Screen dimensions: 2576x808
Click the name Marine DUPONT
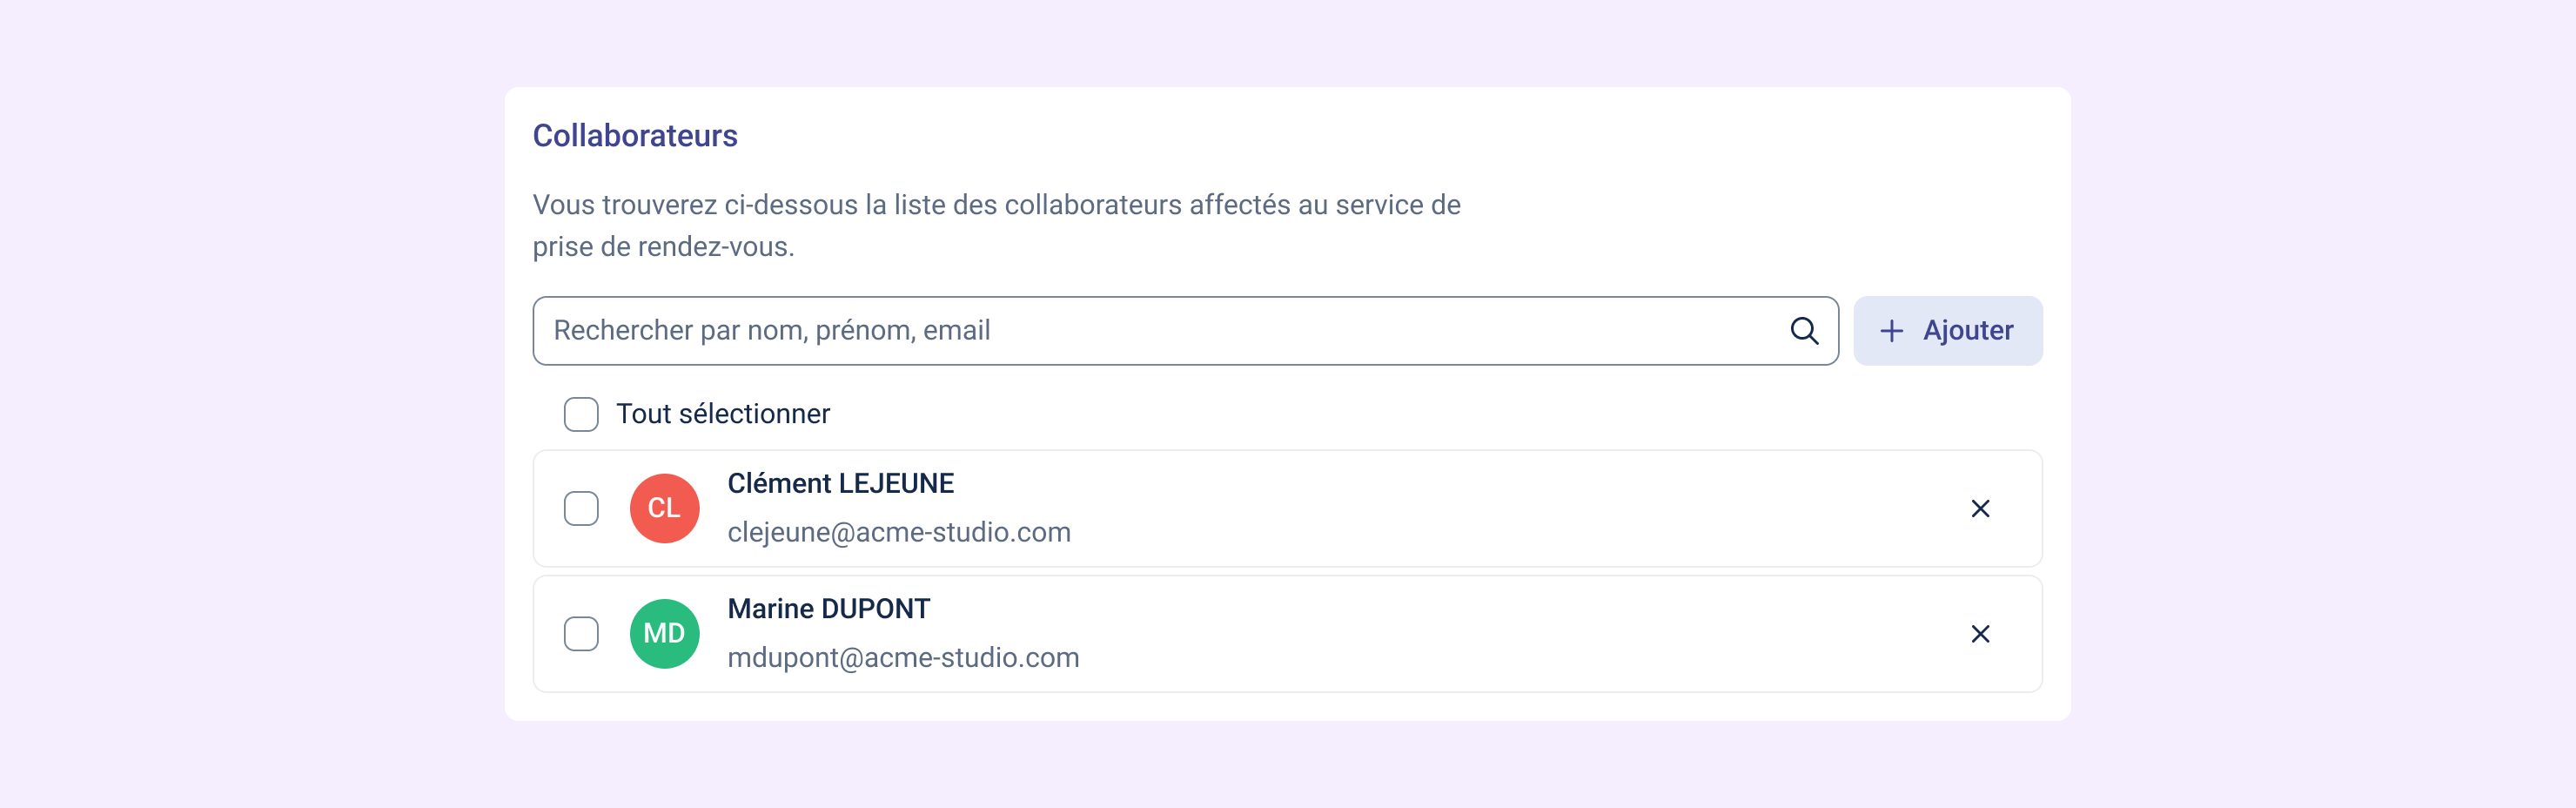pyautogui.click(x=828, y=609)
